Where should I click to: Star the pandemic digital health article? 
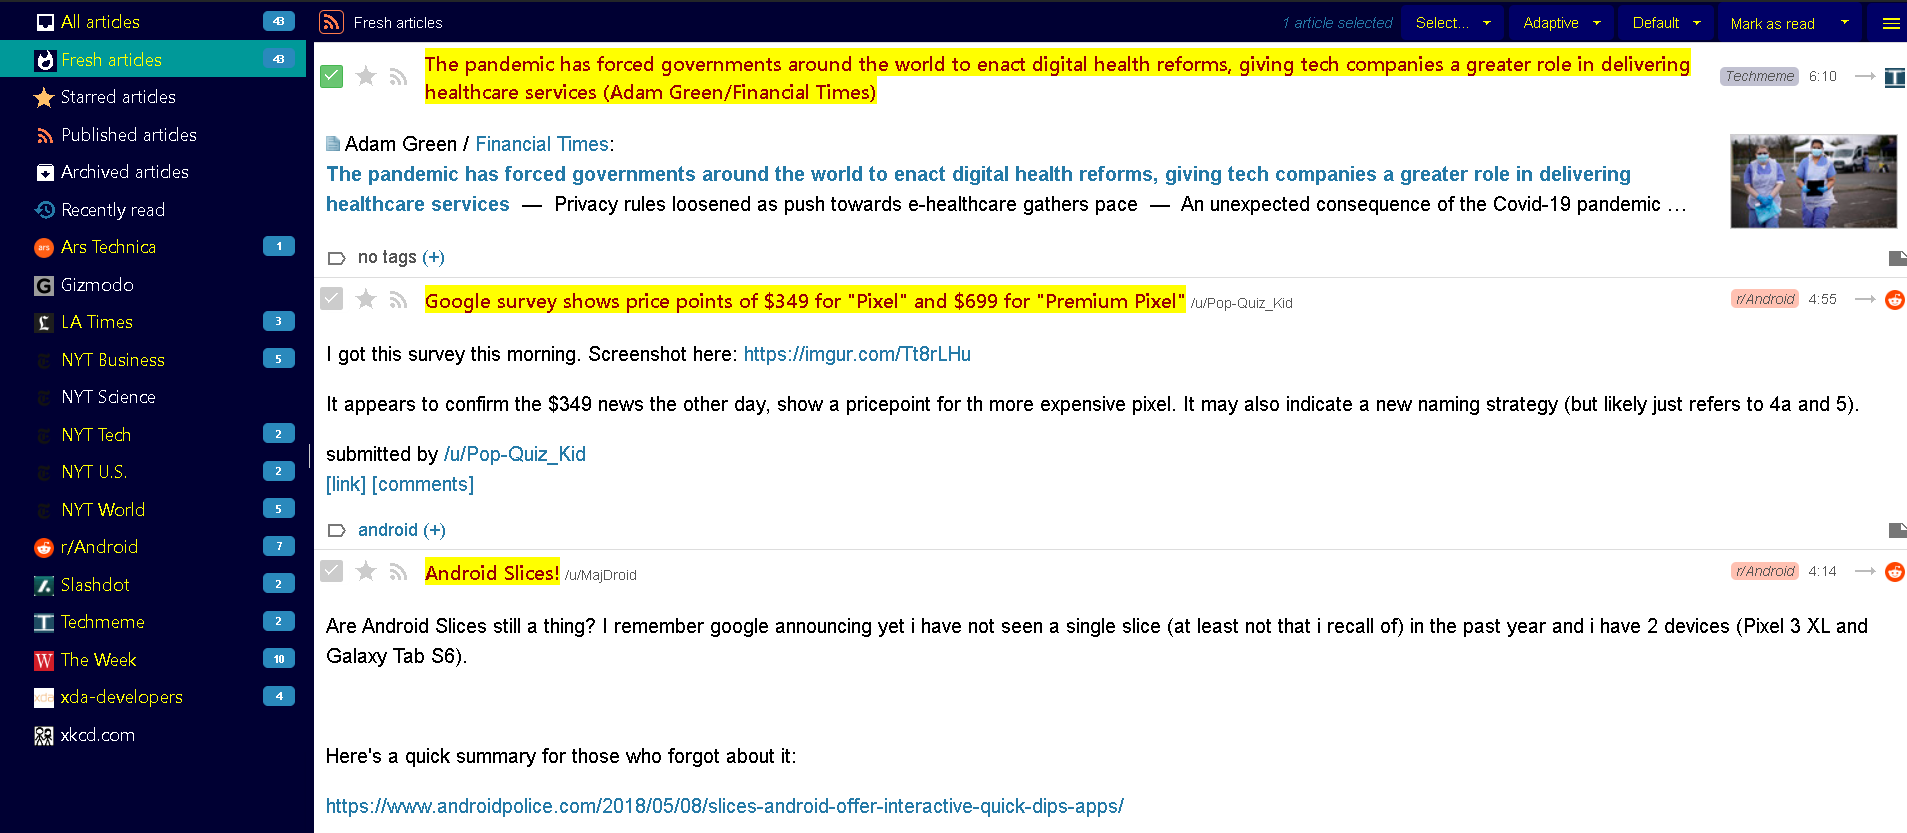[366, 76]
